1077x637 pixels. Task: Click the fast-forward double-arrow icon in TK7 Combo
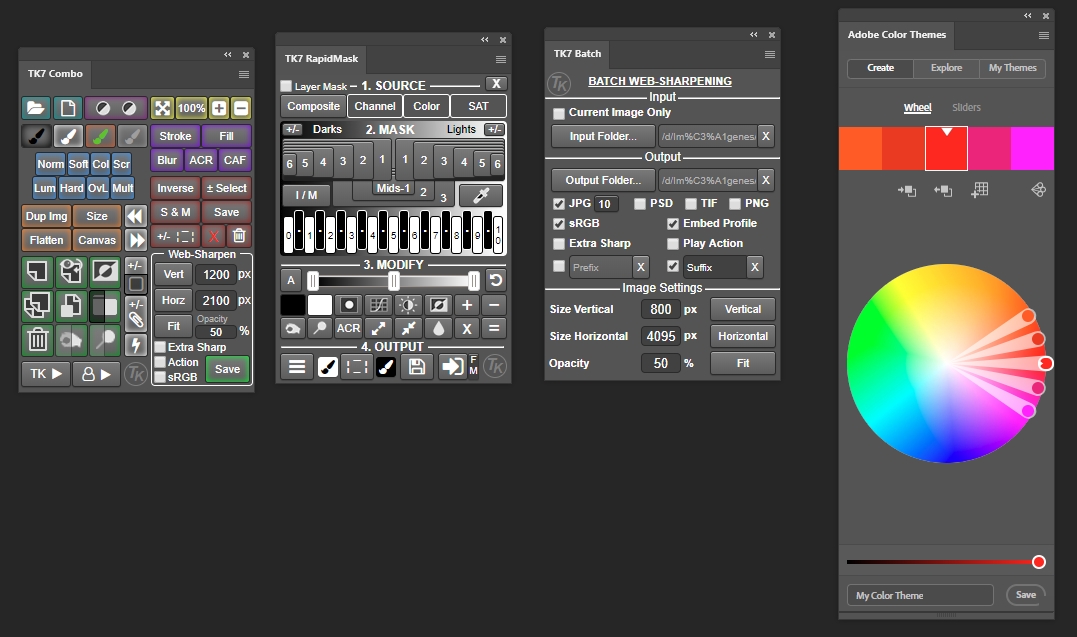(135, 240)
